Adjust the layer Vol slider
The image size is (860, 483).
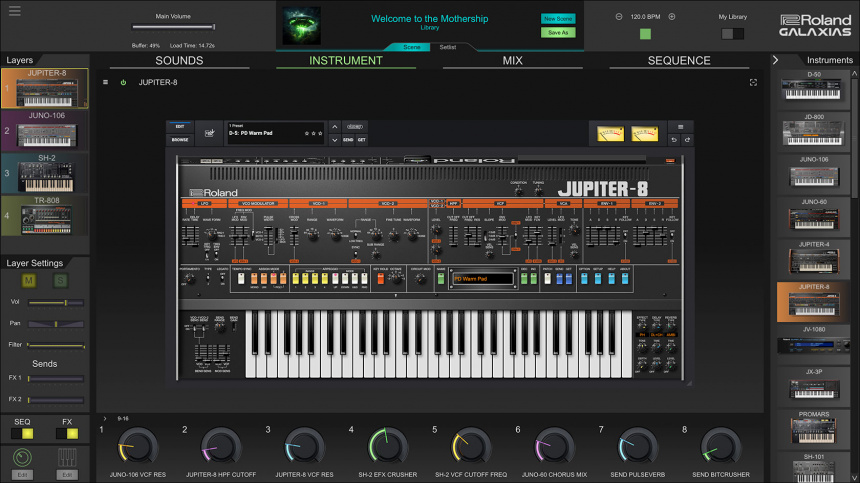(x=55, y=303)
